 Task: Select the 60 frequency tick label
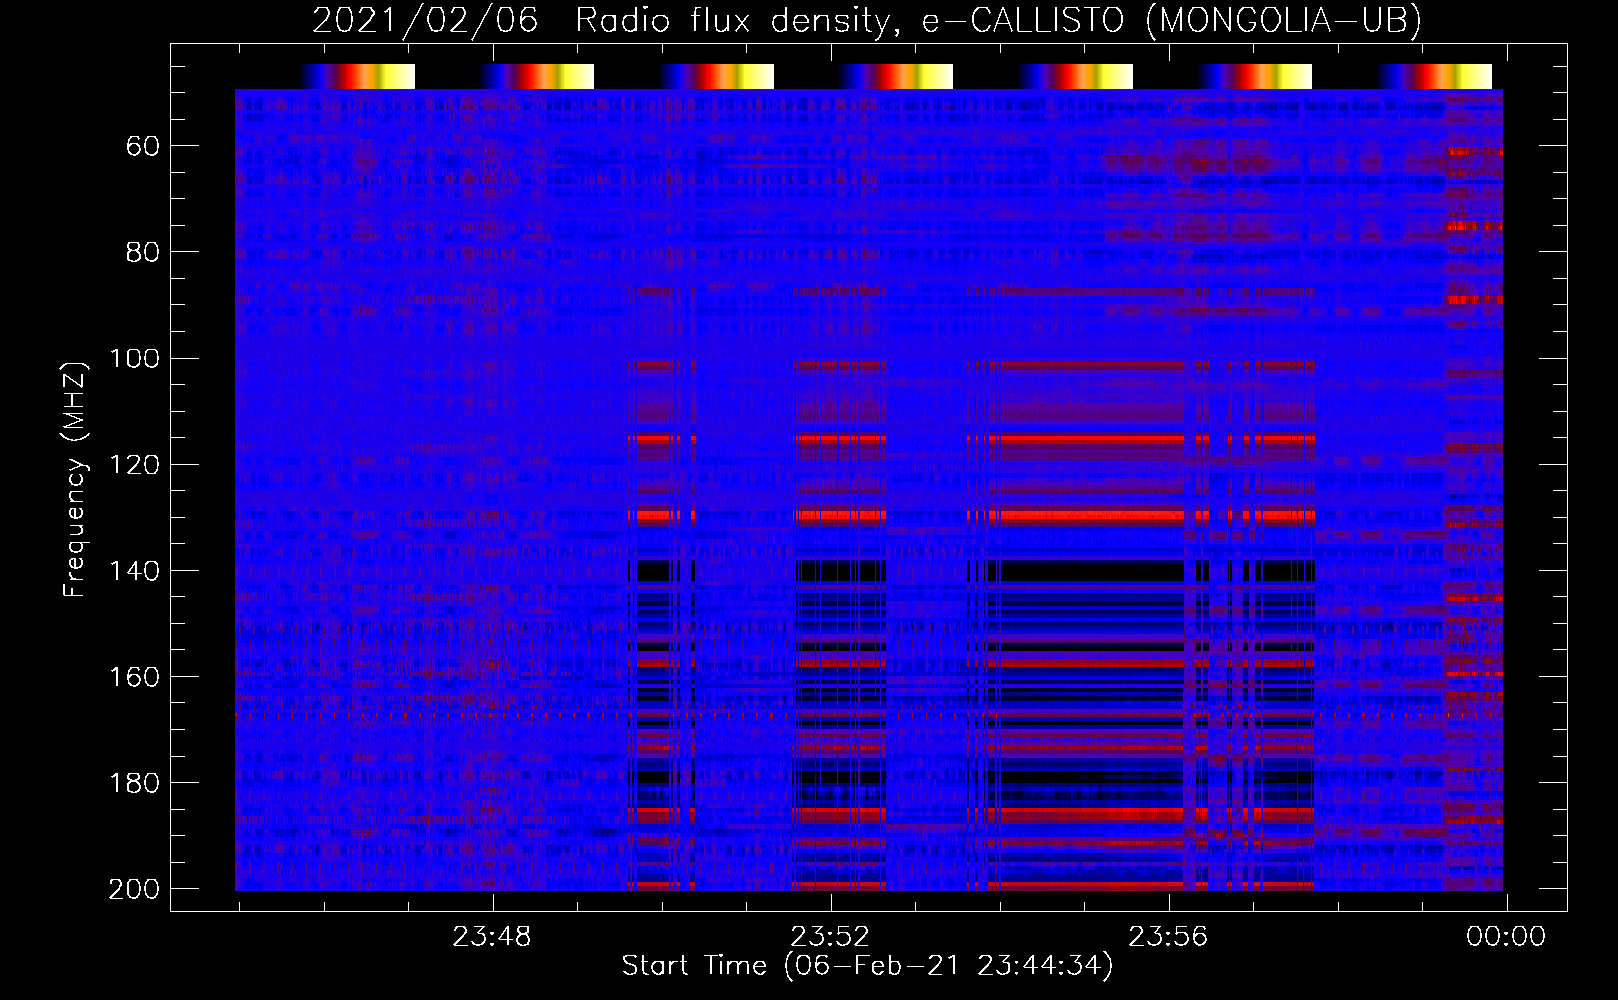(x=142, y=147)
